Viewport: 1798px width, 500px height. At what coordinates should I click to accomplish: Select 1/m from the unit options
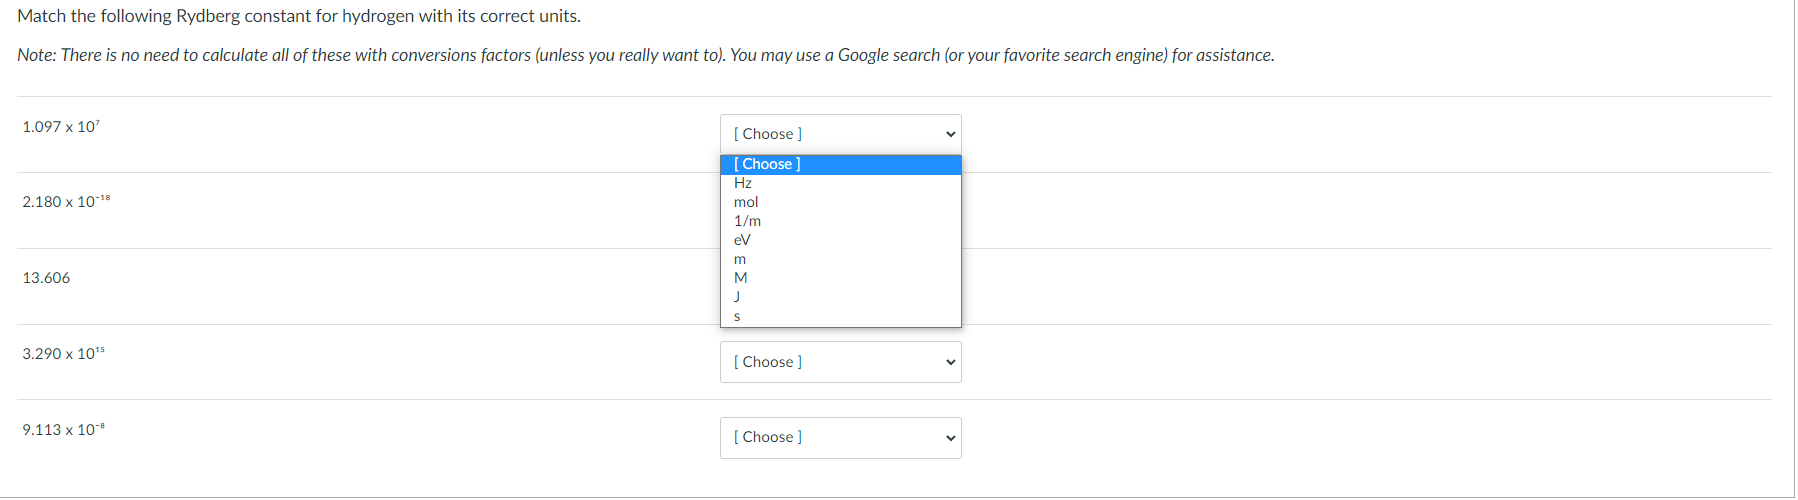[x=747, y=221]
